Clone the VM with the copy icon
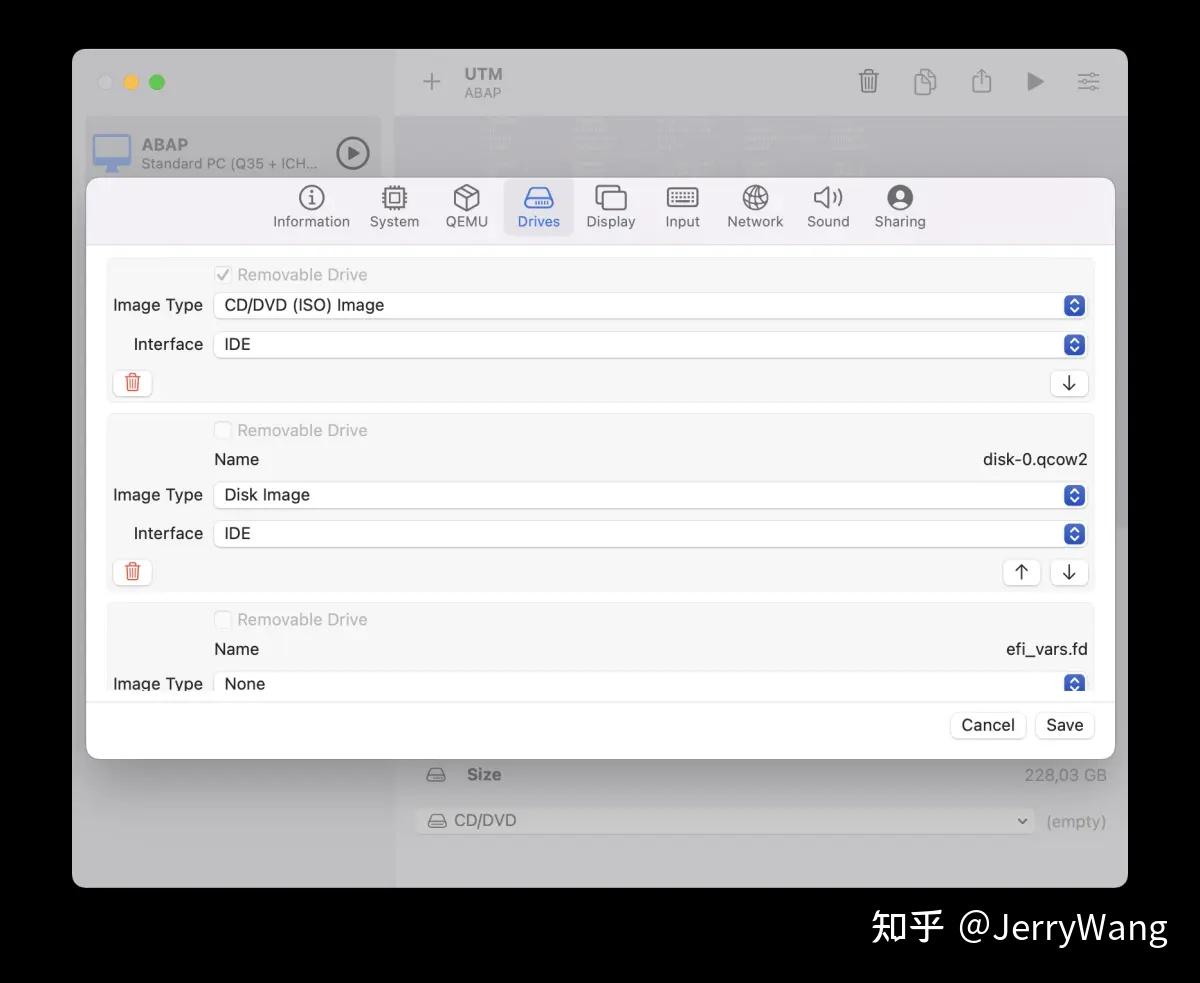Image resolution: width=1200 pixels, height=983 pixels. tap(924, 81)
